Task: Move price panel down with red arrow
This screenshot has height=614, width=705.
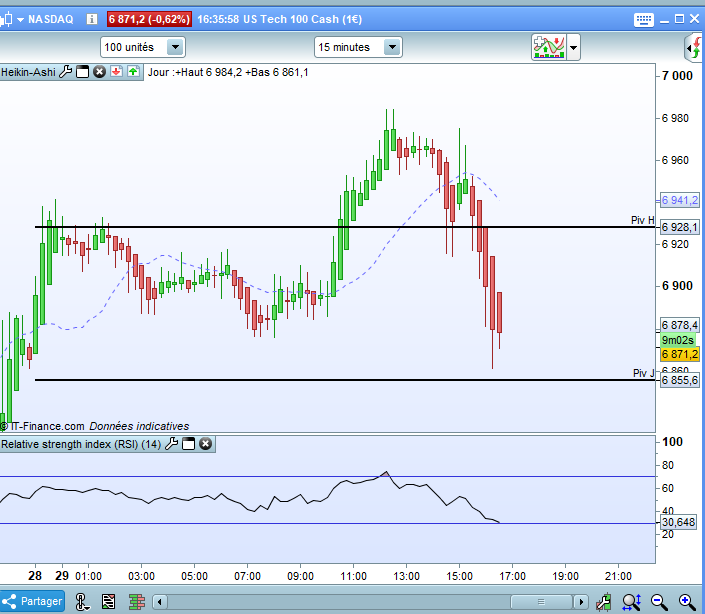Action: 116,72
